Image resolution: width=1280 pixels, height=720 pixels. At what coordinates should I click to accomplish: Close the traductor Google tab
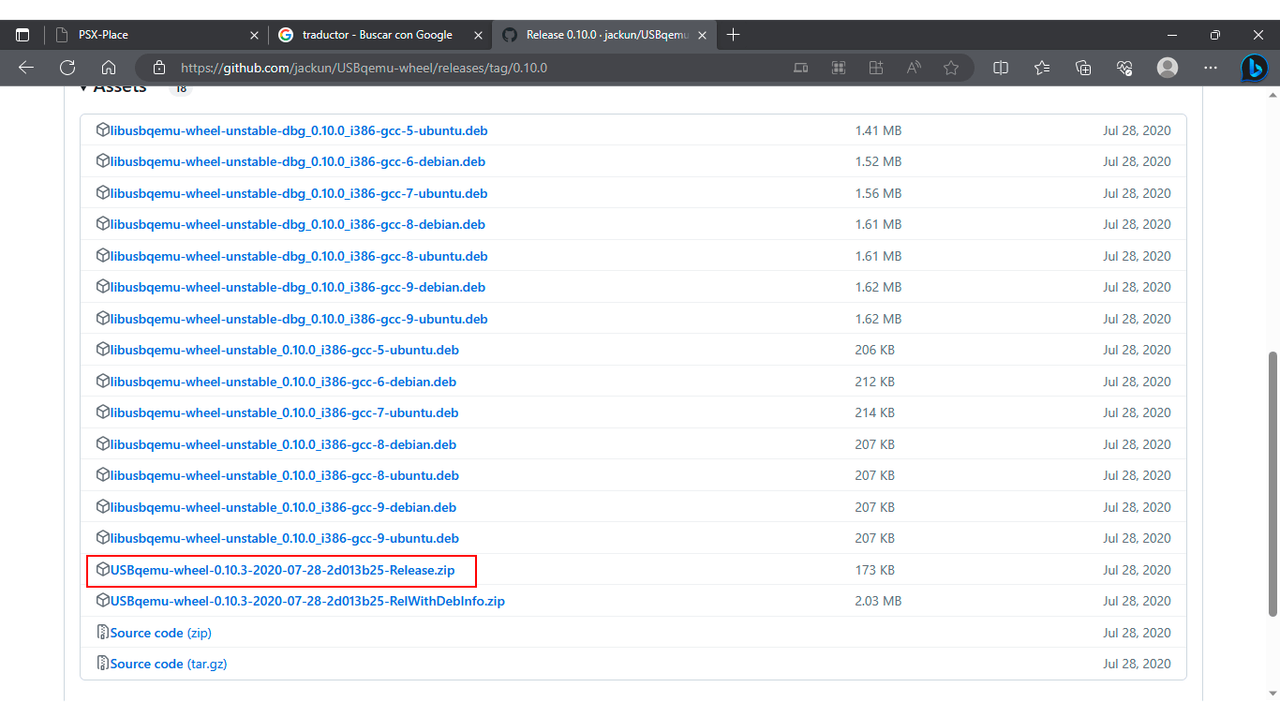478,35
